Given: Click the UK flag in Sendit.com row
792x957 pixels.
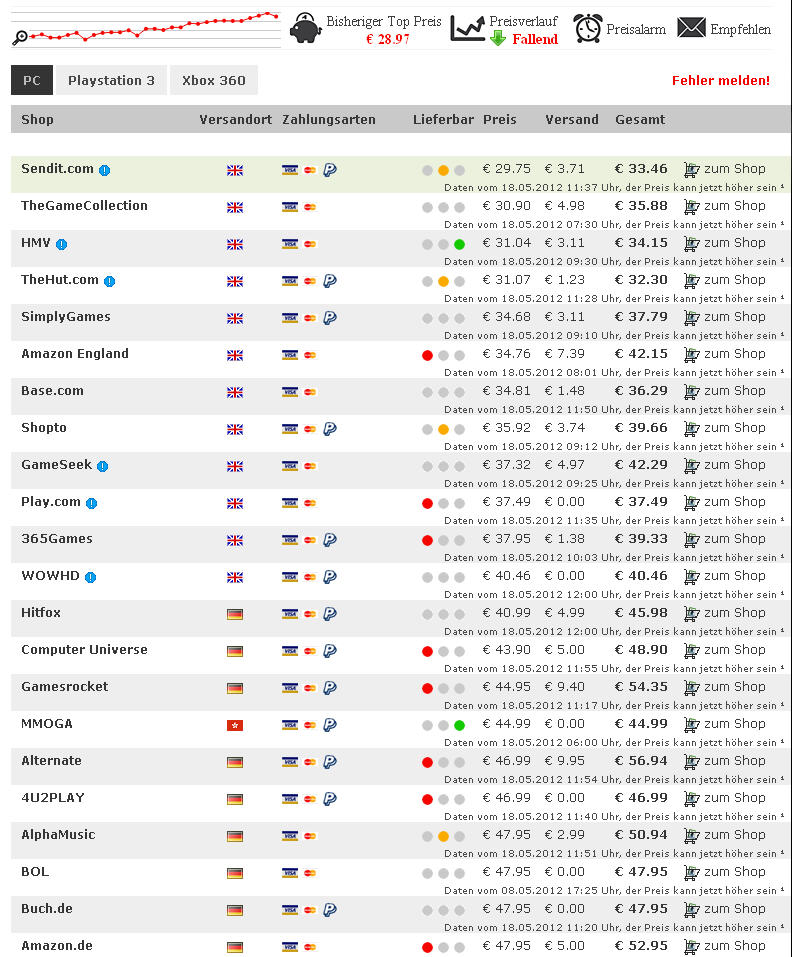Looking at the screenshot, I should coord(235,170).
